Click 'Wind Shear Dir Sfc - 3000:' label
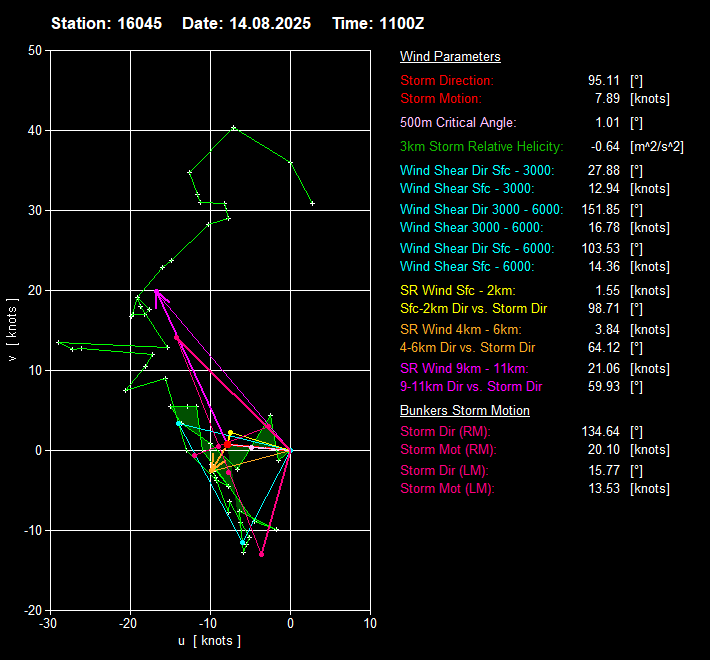Viewport: 710px width, 660px height. [477, 171]
